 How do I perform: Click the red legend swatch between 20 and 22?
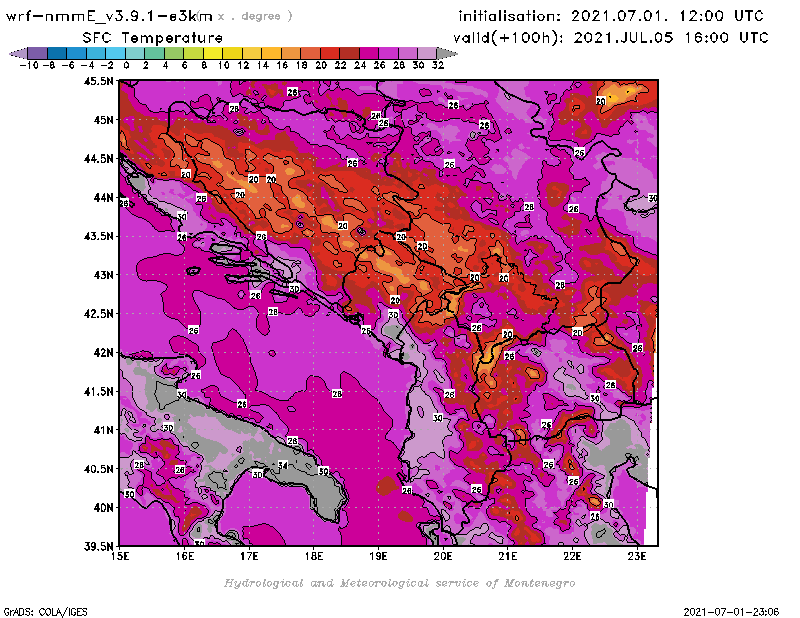click(x=331, y=53)
